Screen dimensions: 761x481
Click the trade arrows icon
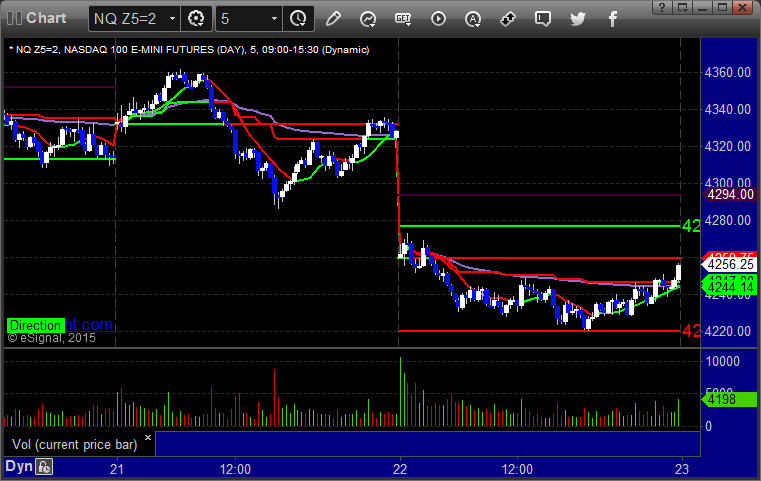(x=508, y=19)
